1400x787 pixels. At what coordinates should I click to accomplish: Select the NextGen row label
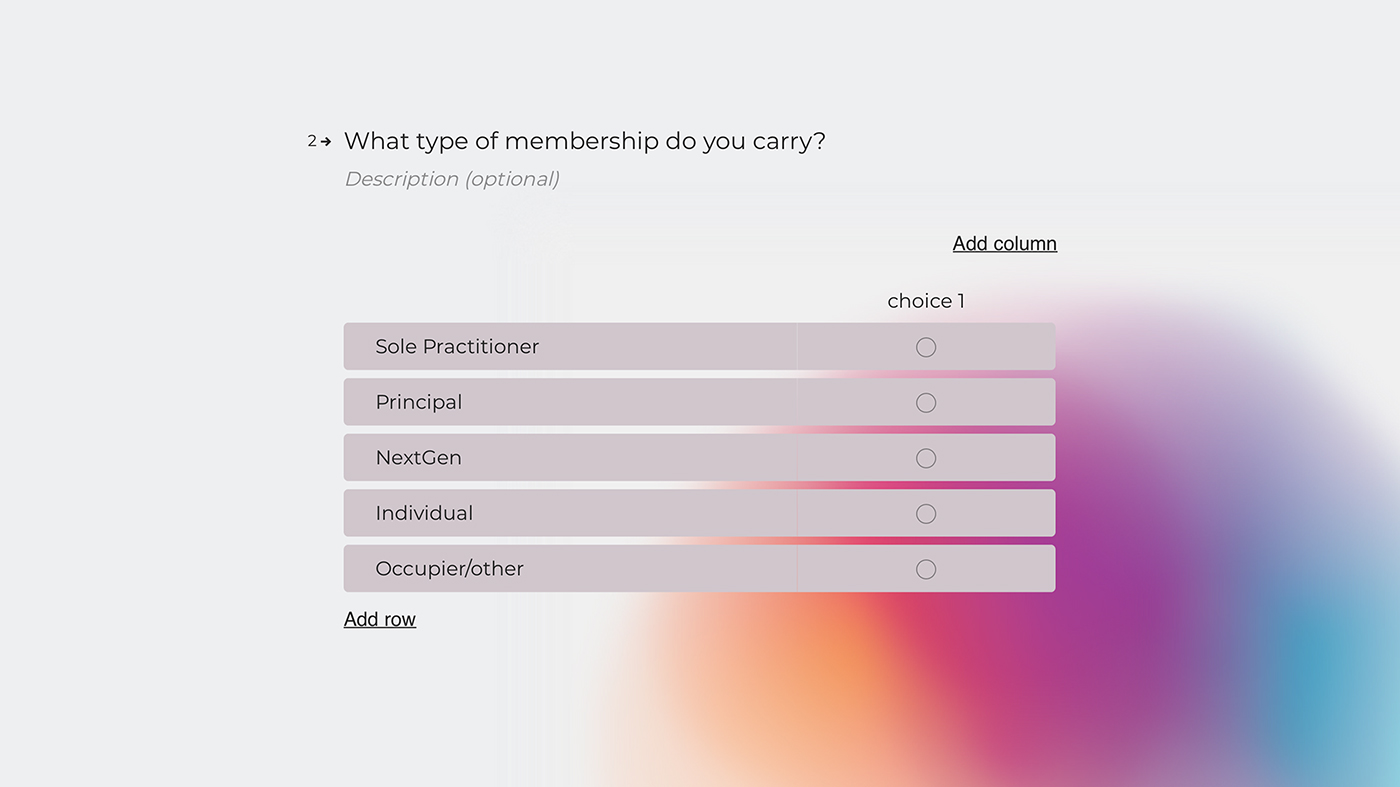point(418,457)
